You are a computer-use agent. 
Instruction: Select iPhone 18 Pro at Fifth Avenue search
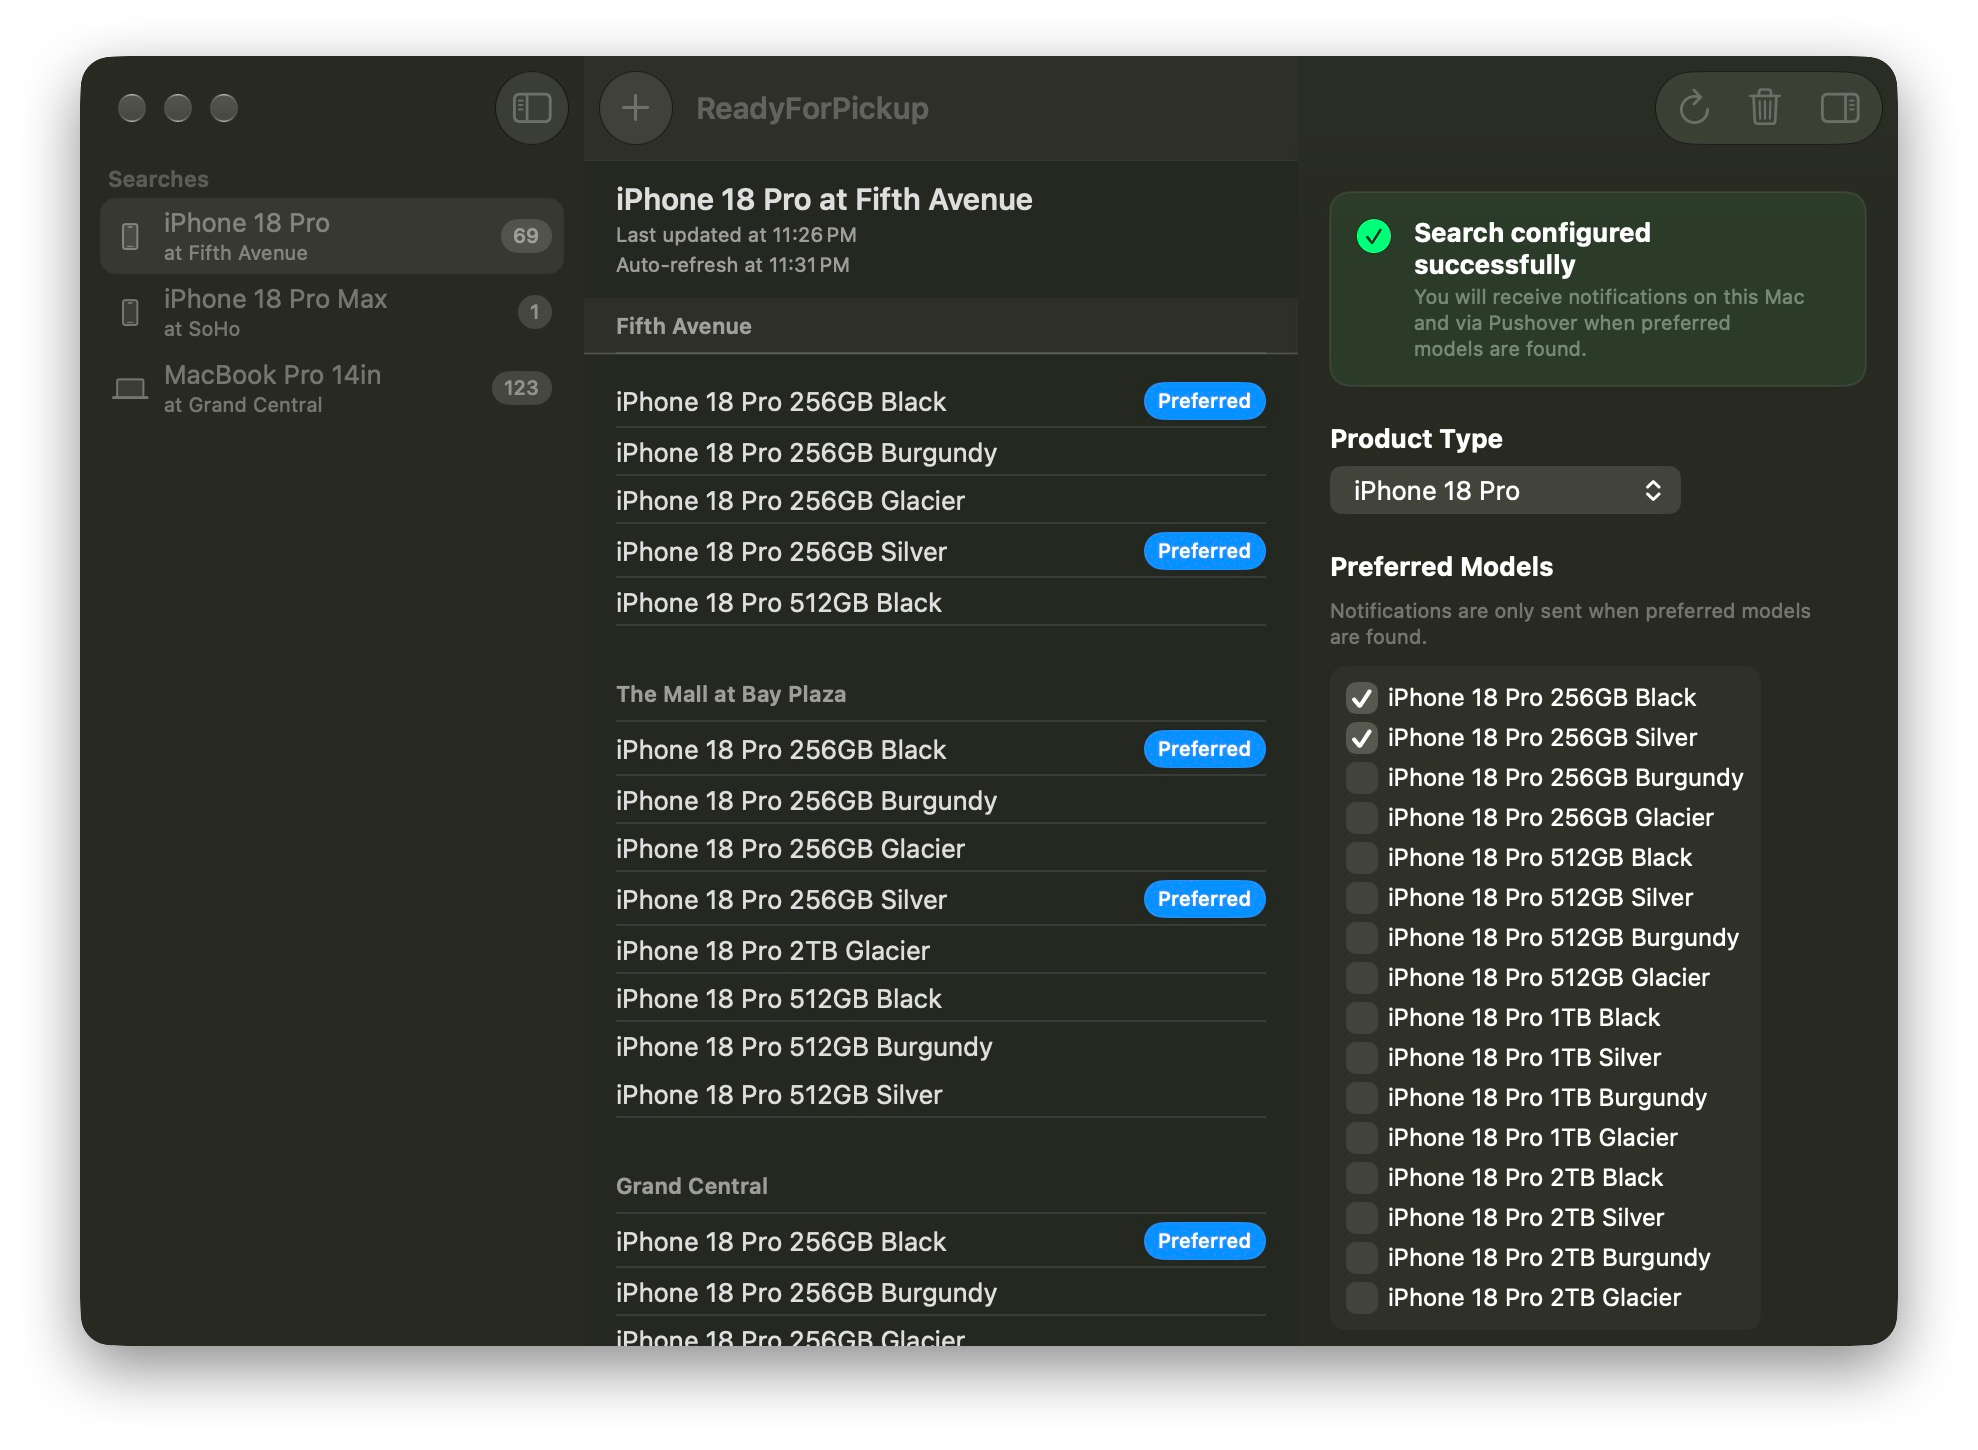pyautogui.click(x=332, y=236)
